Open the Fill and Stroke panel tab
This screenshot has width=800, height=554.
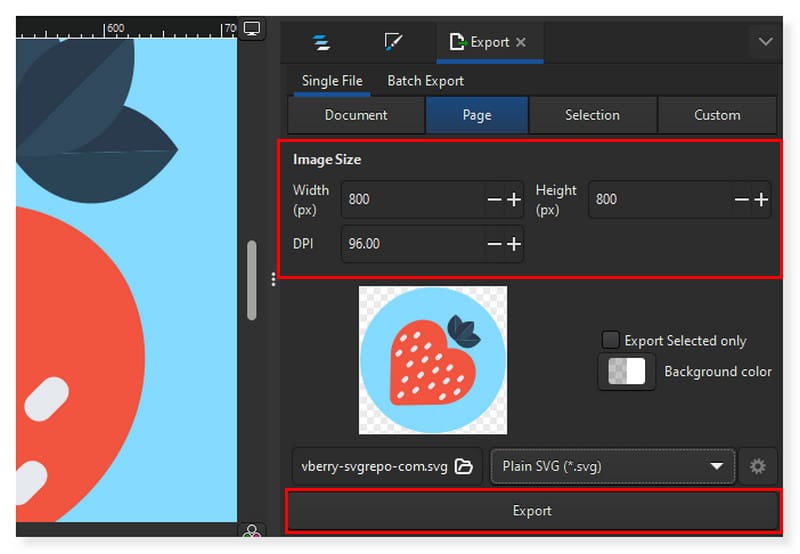(x=393, y=42)
